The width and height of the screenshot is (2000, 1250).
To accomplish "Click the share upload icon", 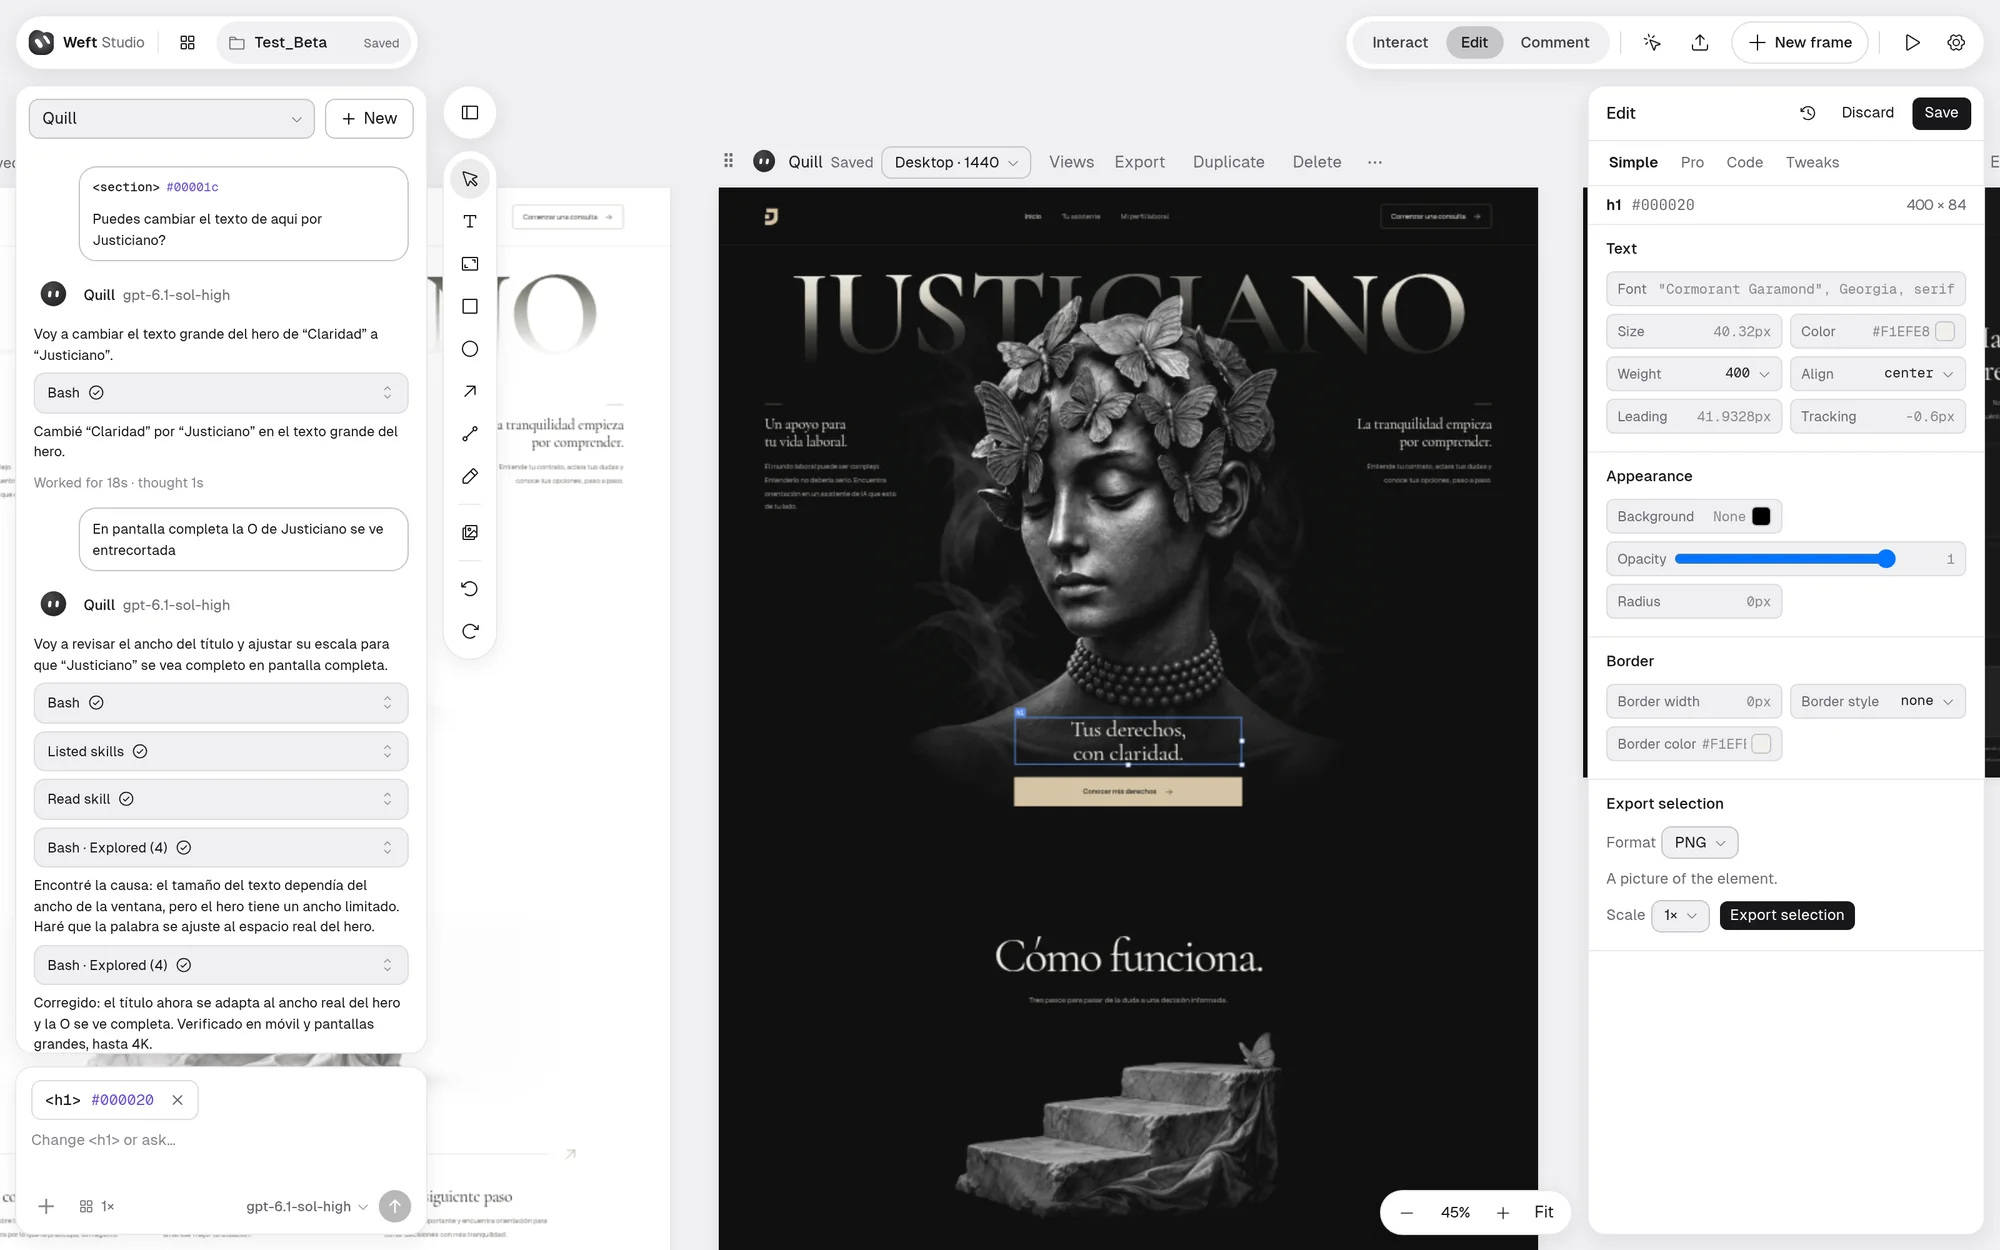I will point(1700,43).
